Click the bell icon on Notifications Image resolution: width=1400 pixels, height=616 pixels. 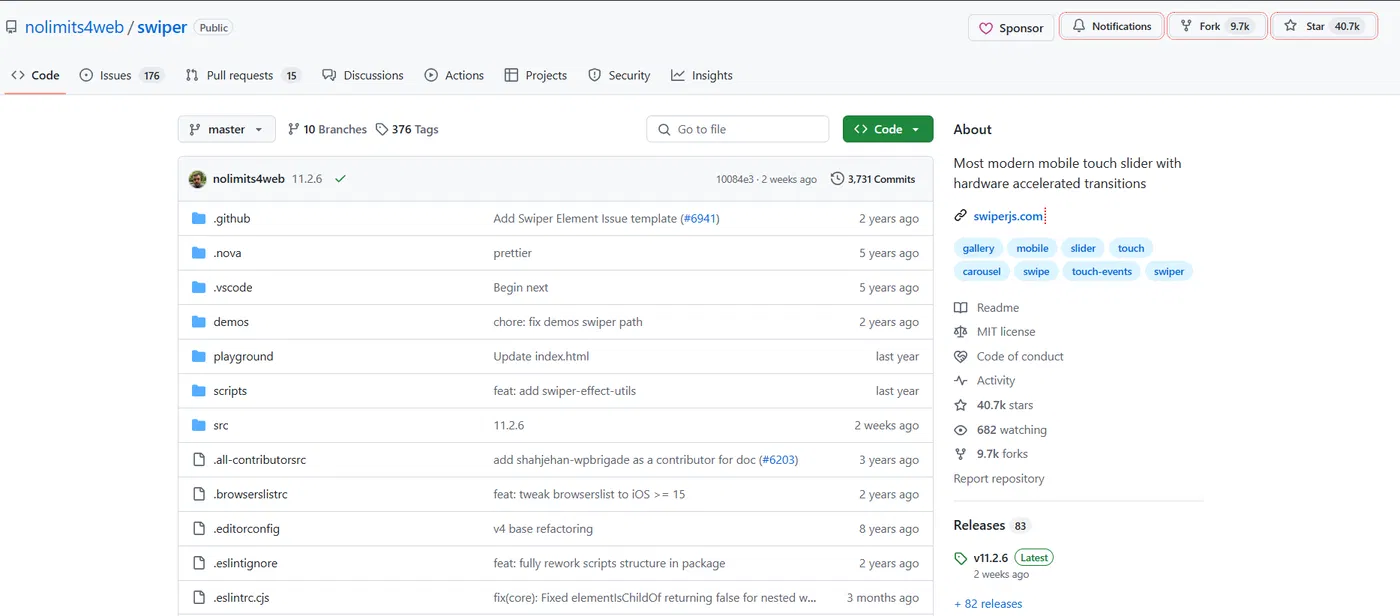click(1079, 26)
